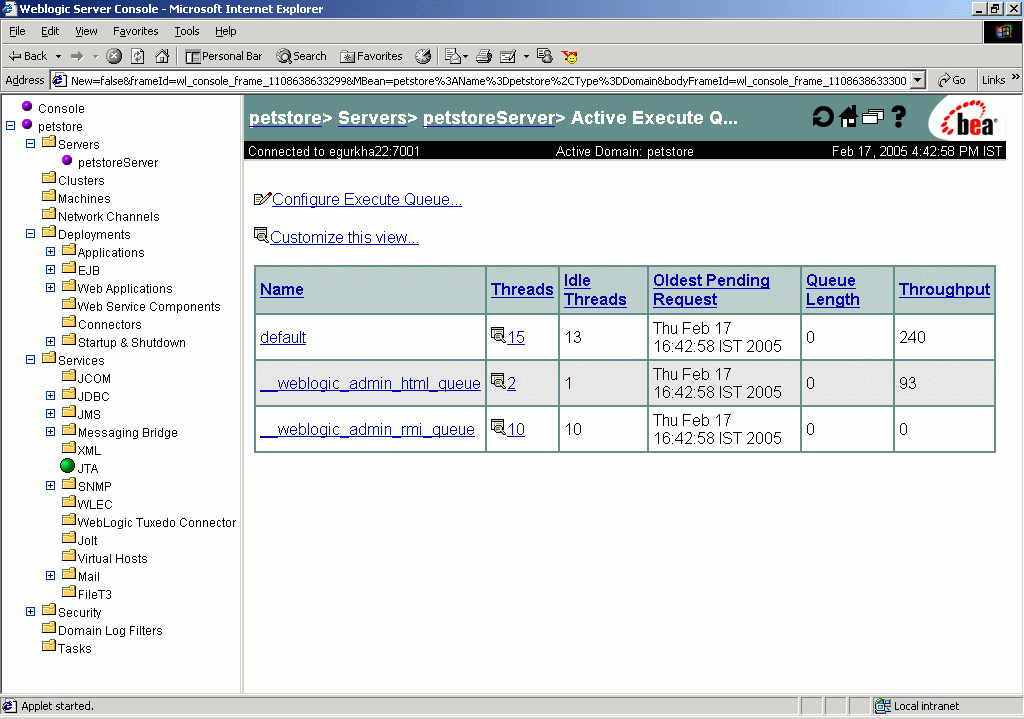Select the Virtual Hosts tree item
Viewport: 1024px width, 719px height.
point(112,558)
